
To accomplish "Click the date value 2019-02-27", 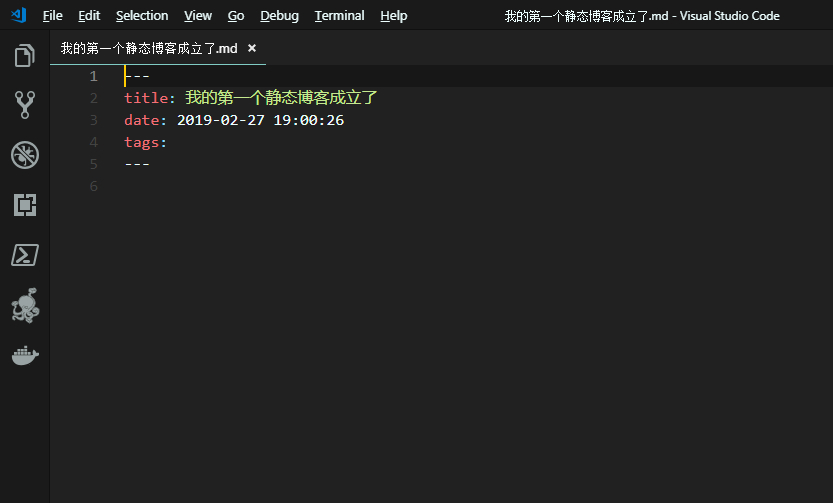I will [220, 120].
